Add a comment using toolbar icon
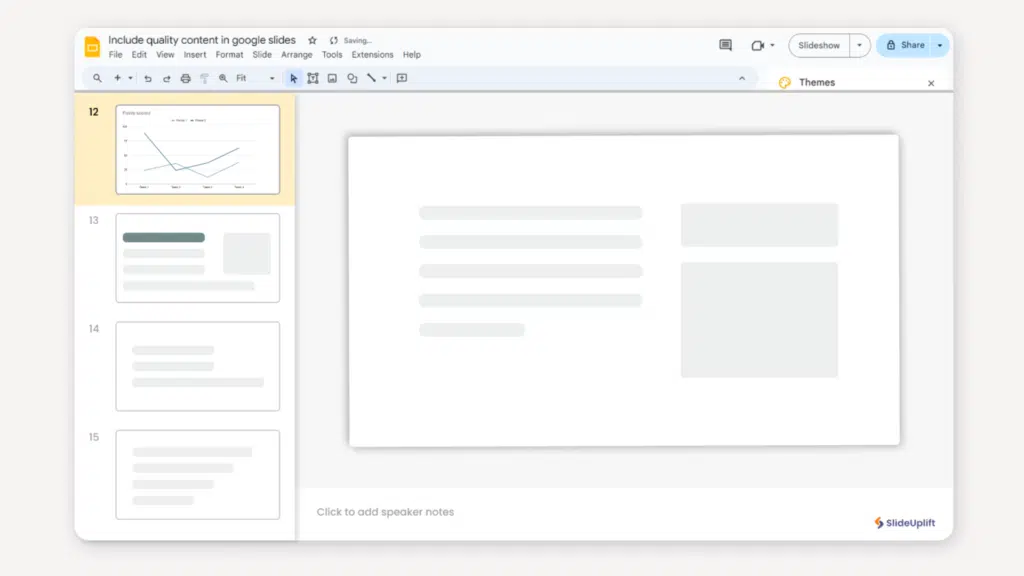Screen dimensions: 1024x576 click(402, 78)
